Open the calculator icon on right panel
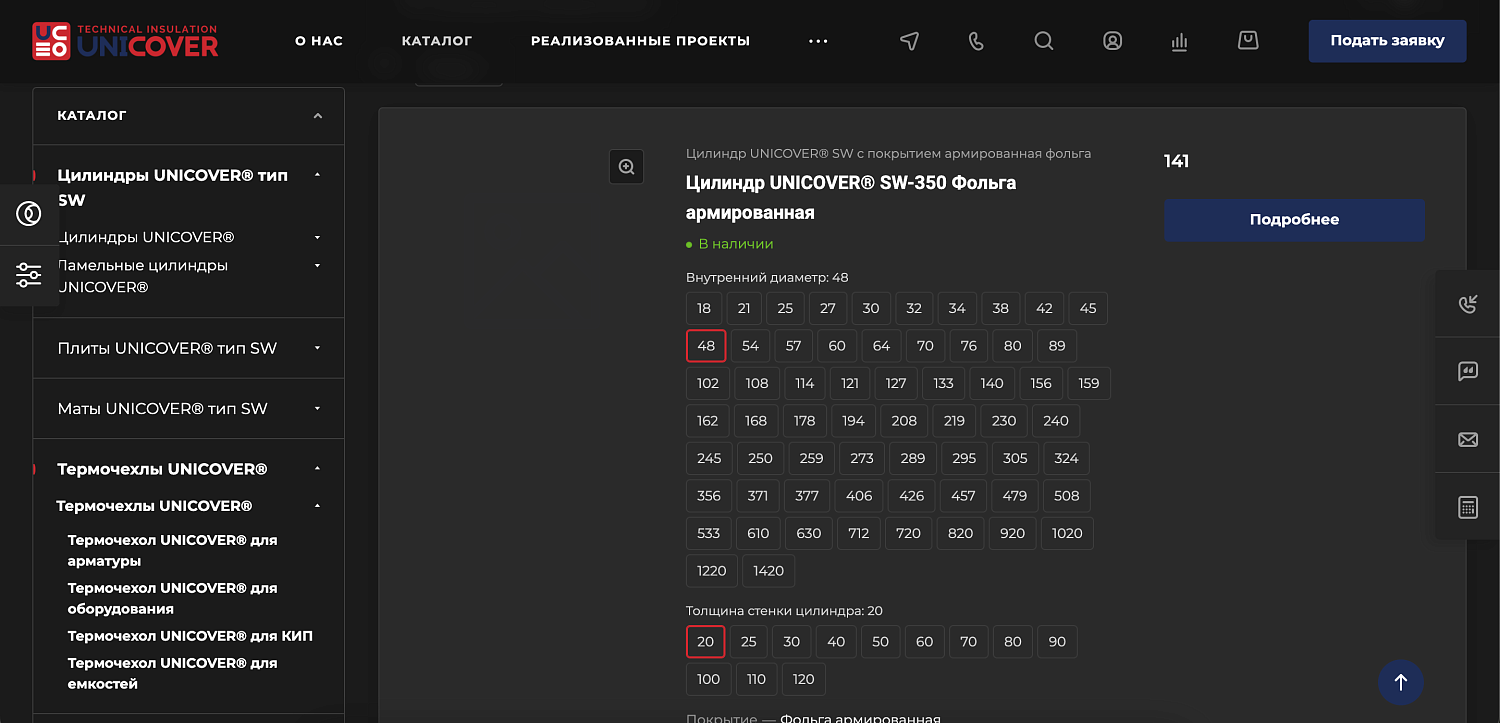1500x723 pixels. [1468, 507]
